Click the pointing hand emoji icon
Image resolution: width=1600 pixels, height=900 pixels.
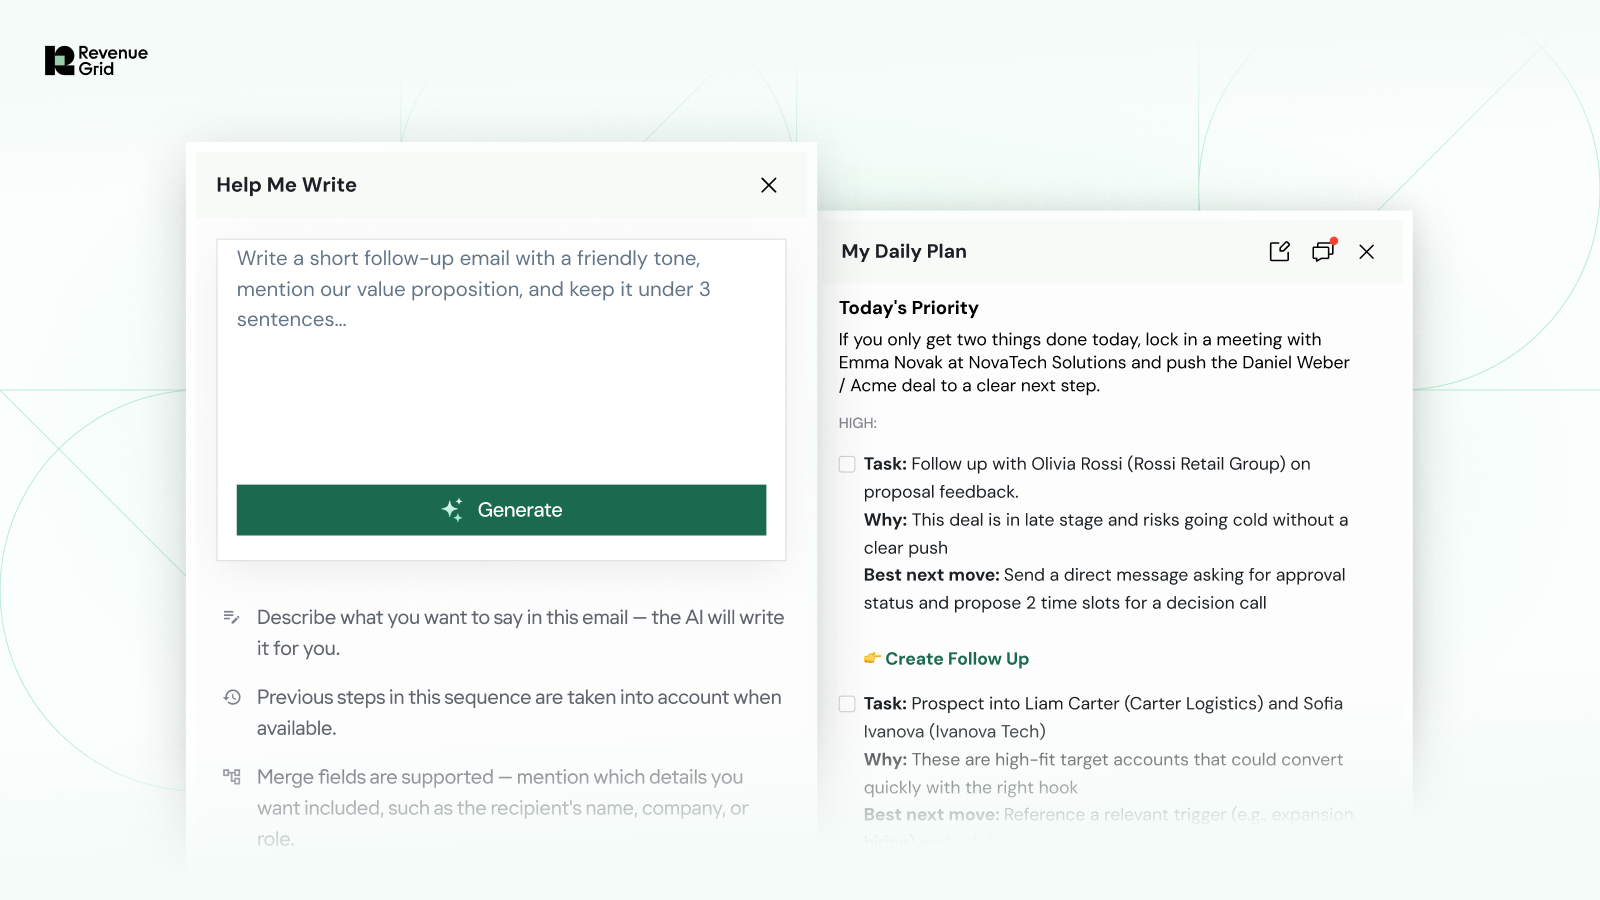pos(872,658)
